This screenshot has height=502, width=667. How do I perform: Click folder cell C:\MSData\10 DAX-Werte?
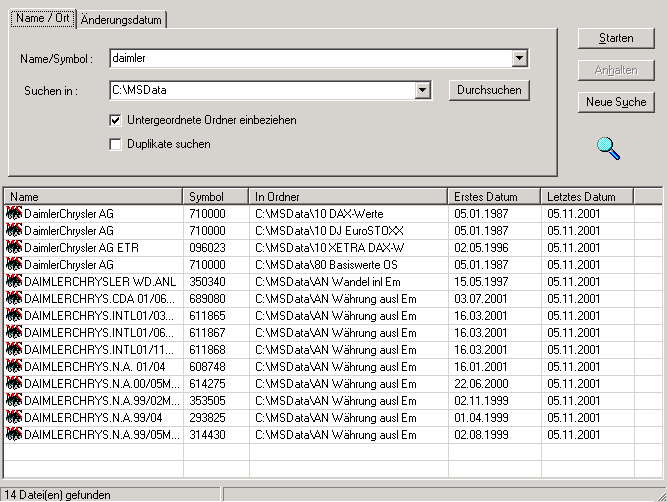point(319,214)
